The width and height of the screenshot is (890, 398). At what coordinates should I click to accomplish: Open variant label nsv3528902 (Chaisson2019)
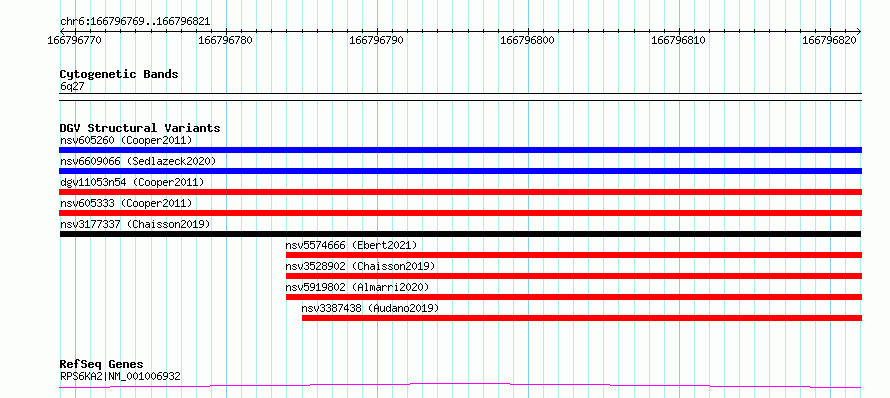[x=360, y=266]
